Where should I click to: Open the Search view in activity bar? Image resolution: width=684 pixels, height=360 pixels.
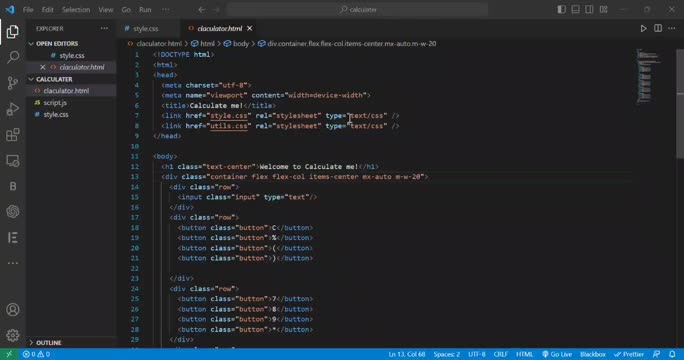tap(13, 57)
